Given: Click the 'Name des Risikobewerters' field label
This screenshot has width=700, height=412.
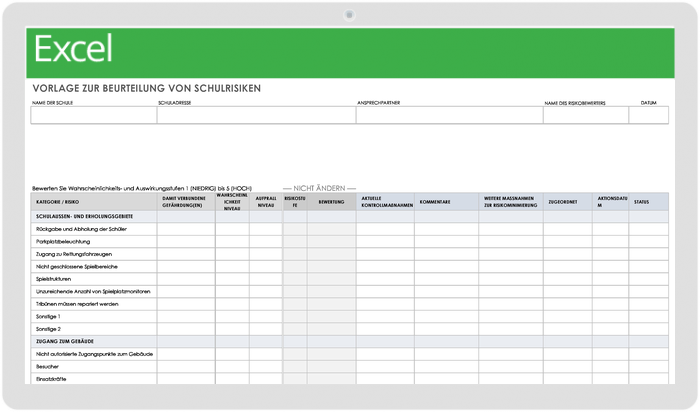Looking at the screenshot, I should (x=575, y=103).
